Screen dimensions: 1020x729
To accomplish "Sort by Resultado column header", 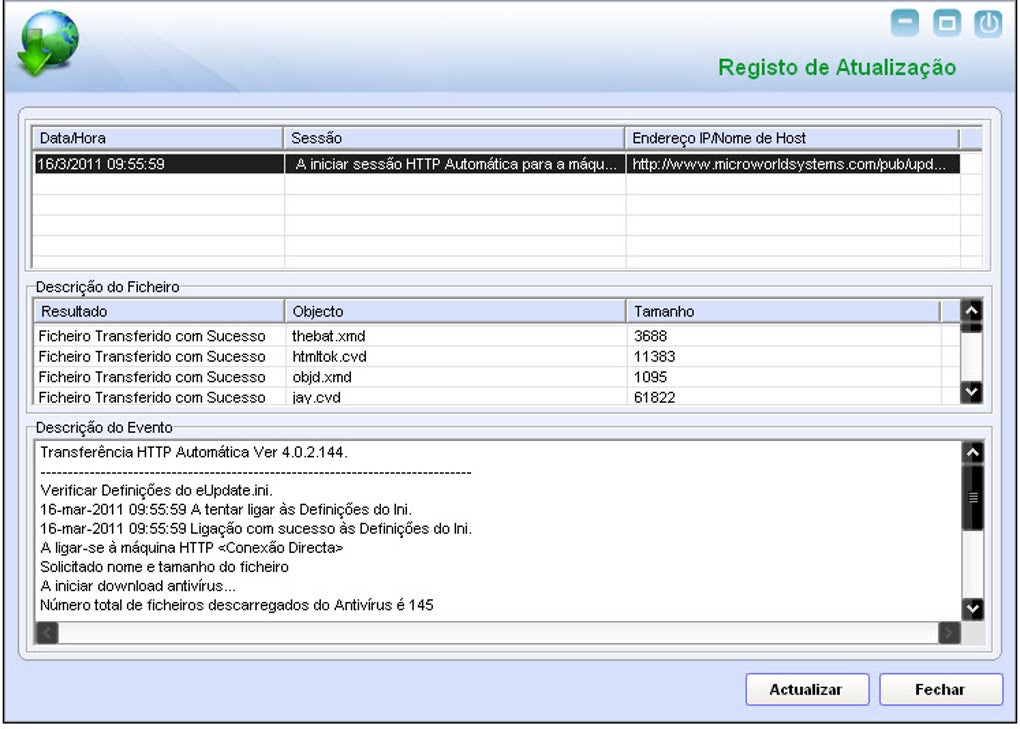I will tap(159, 311).
